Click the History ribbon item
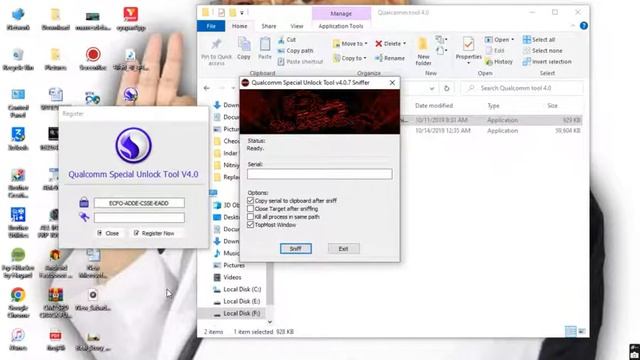 tap(499, 62)
